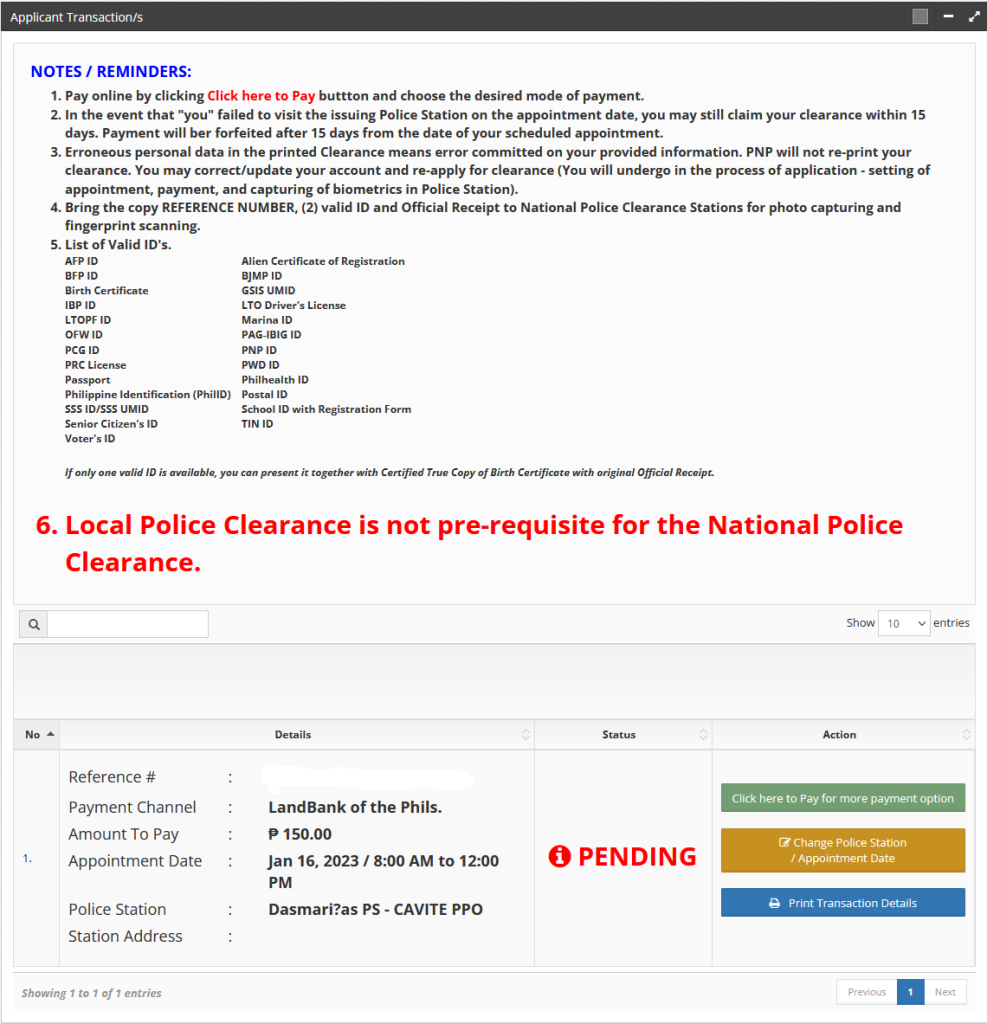Screen dimensions: 987x1024
Task: Click the search text field
Action: [x=127, y=624]
